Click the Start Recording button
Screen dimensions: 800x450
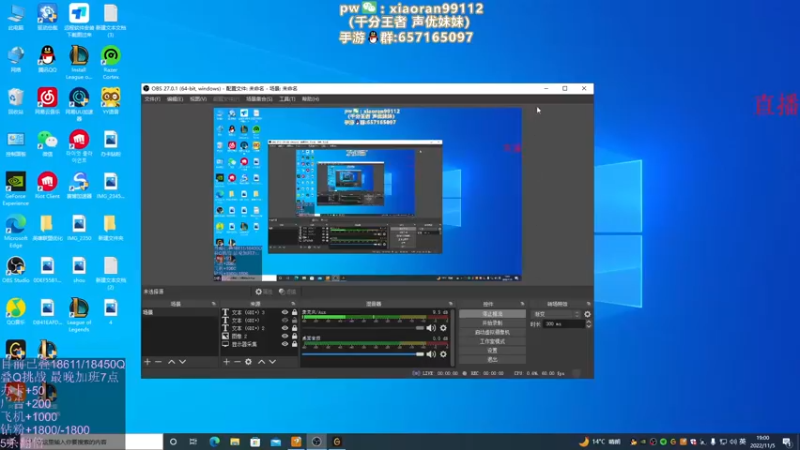[x=492, y=323]
